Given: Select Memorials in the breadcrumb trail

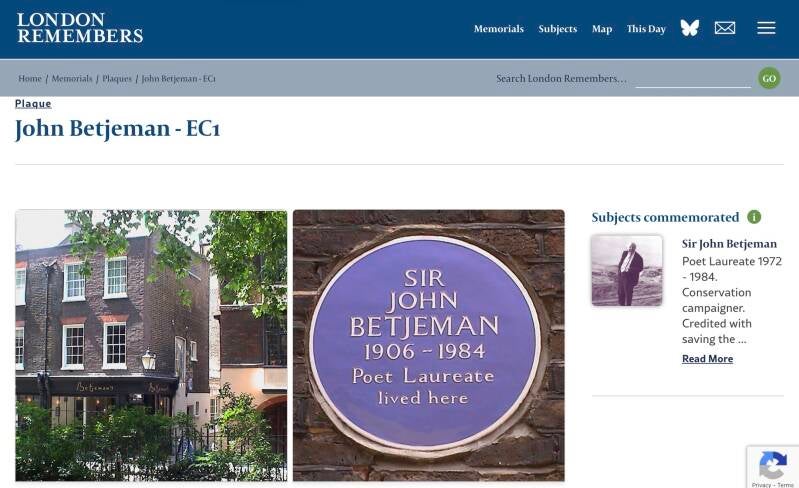Looking at the screenshot, I should pos(72,78).
